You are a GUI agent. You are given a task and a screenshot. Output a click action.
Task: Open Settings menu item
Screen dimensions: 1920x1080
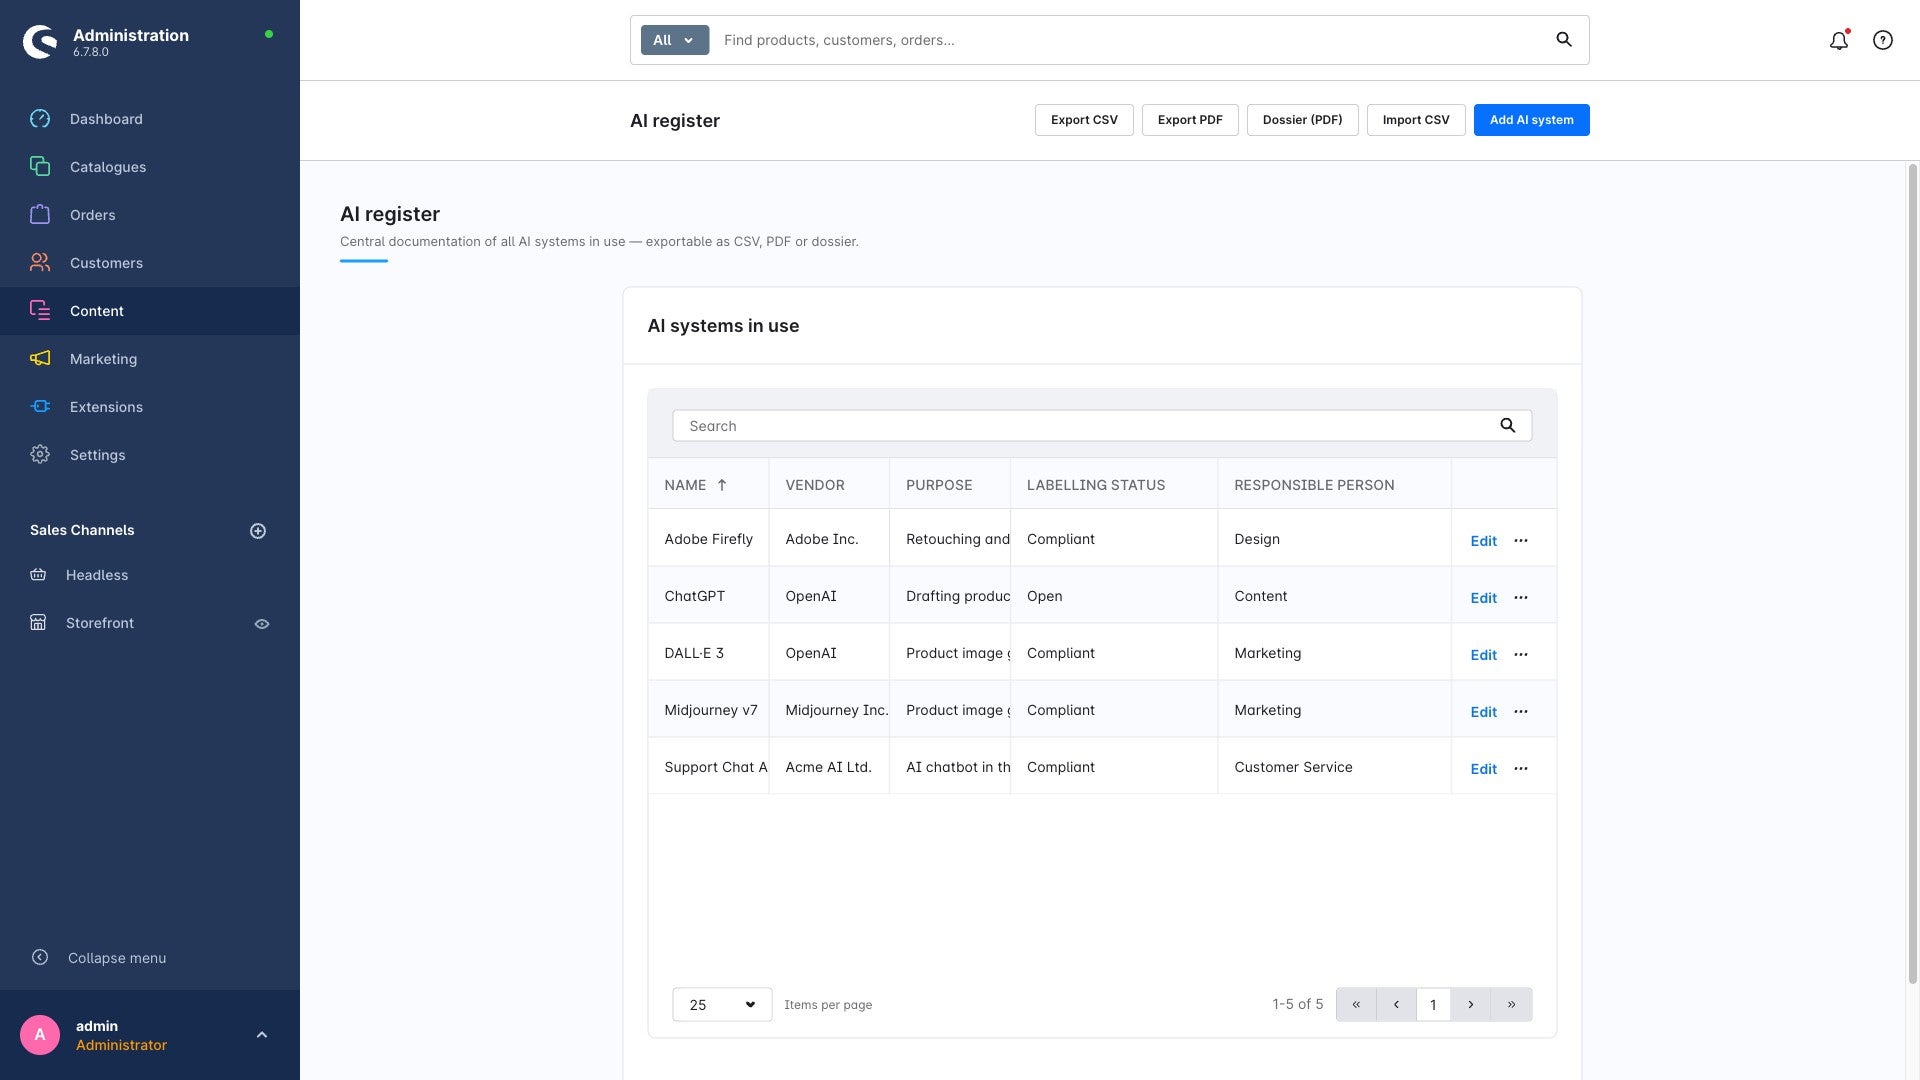(150, 455)
